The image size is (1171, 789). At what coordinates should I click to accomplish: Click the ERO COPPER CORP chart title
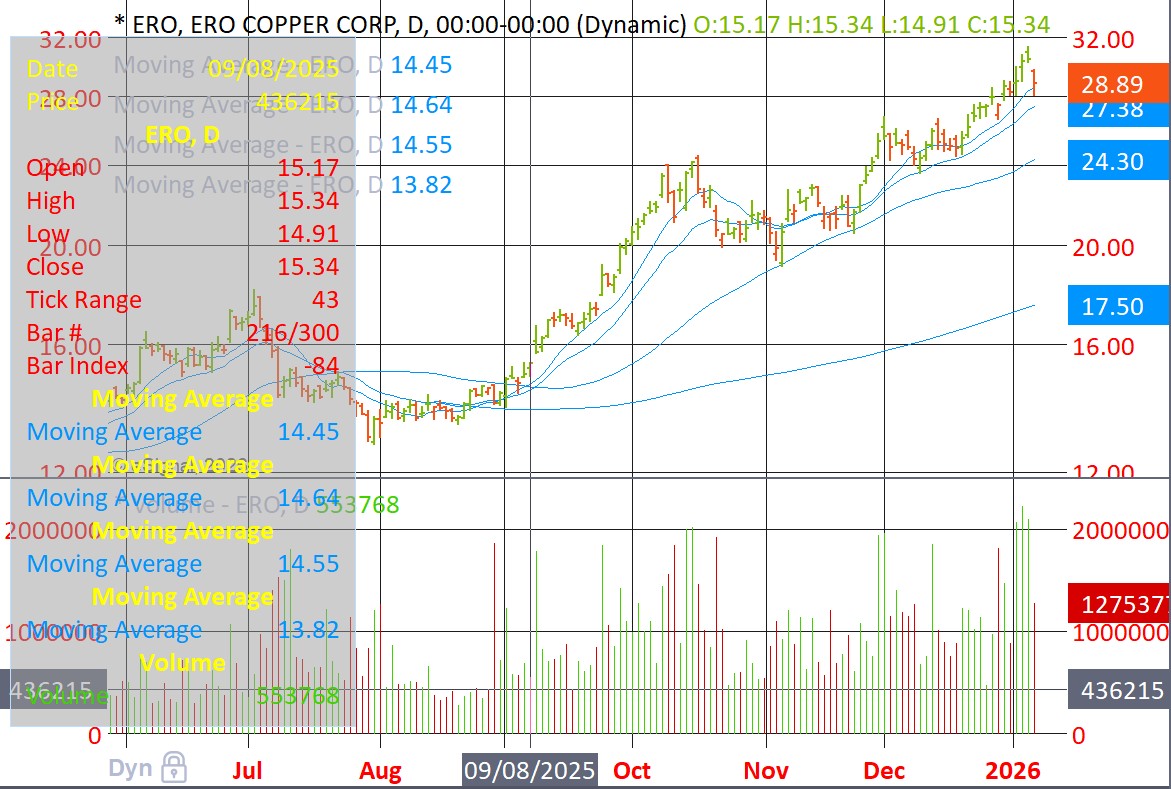(x=399, y=23)
